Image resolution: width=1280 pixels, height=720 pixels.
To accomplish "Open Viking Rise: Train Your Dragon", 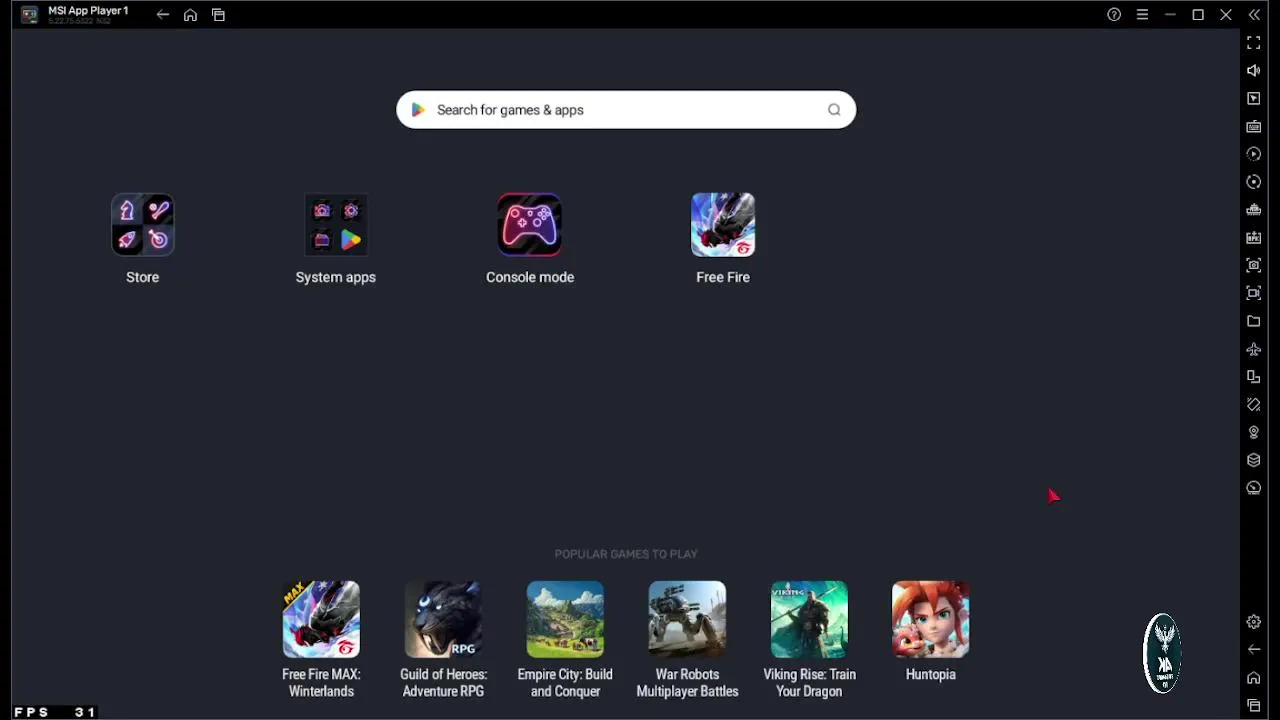I will click(x=809, y=619).
